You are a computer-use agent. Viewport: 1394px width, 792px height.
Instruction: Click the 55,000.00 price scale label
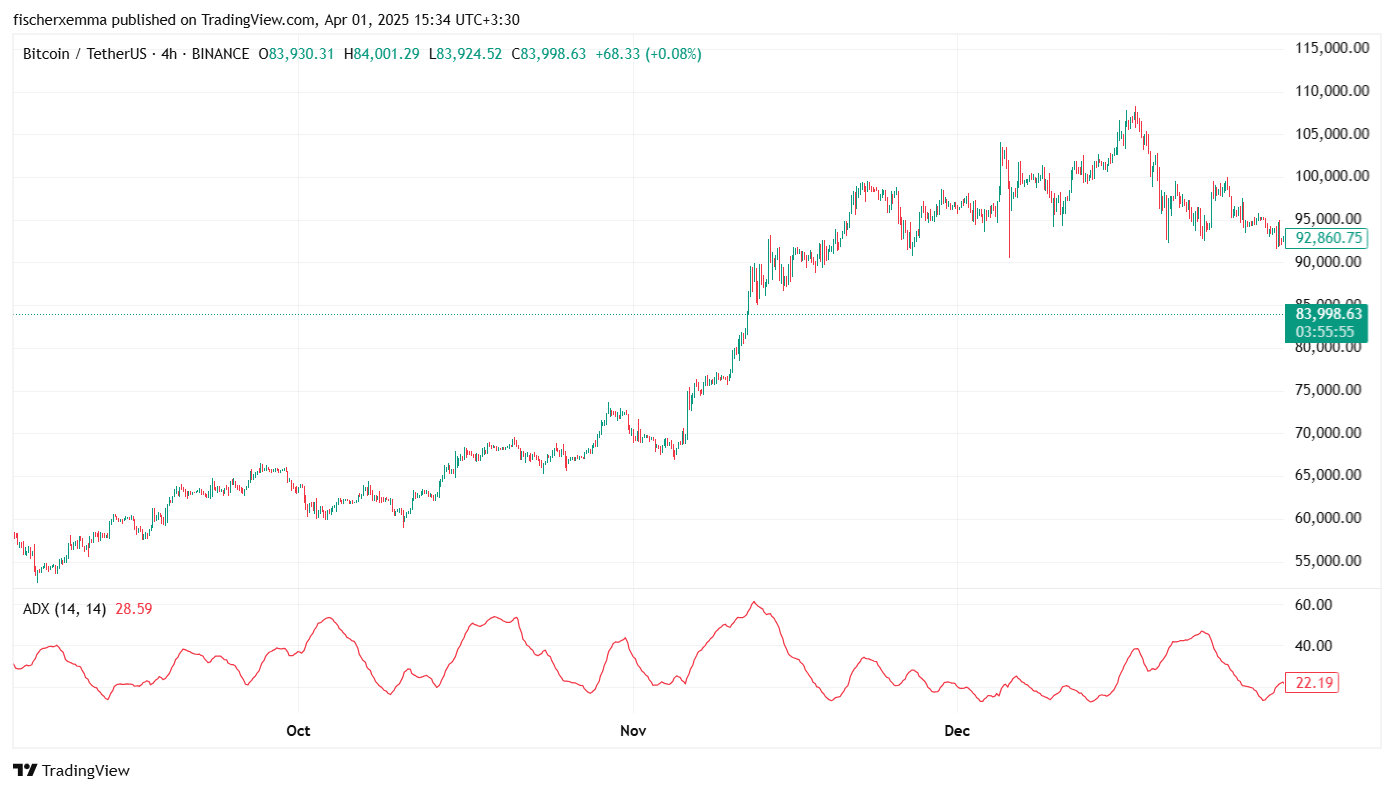[x=1325, y=561]
